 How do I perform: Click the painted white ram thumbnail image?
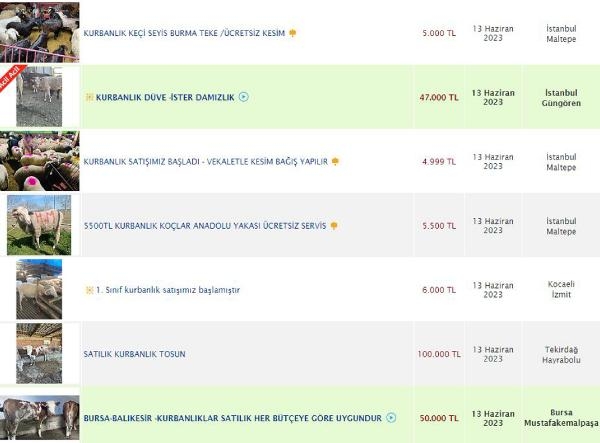(x=39, y=225)
